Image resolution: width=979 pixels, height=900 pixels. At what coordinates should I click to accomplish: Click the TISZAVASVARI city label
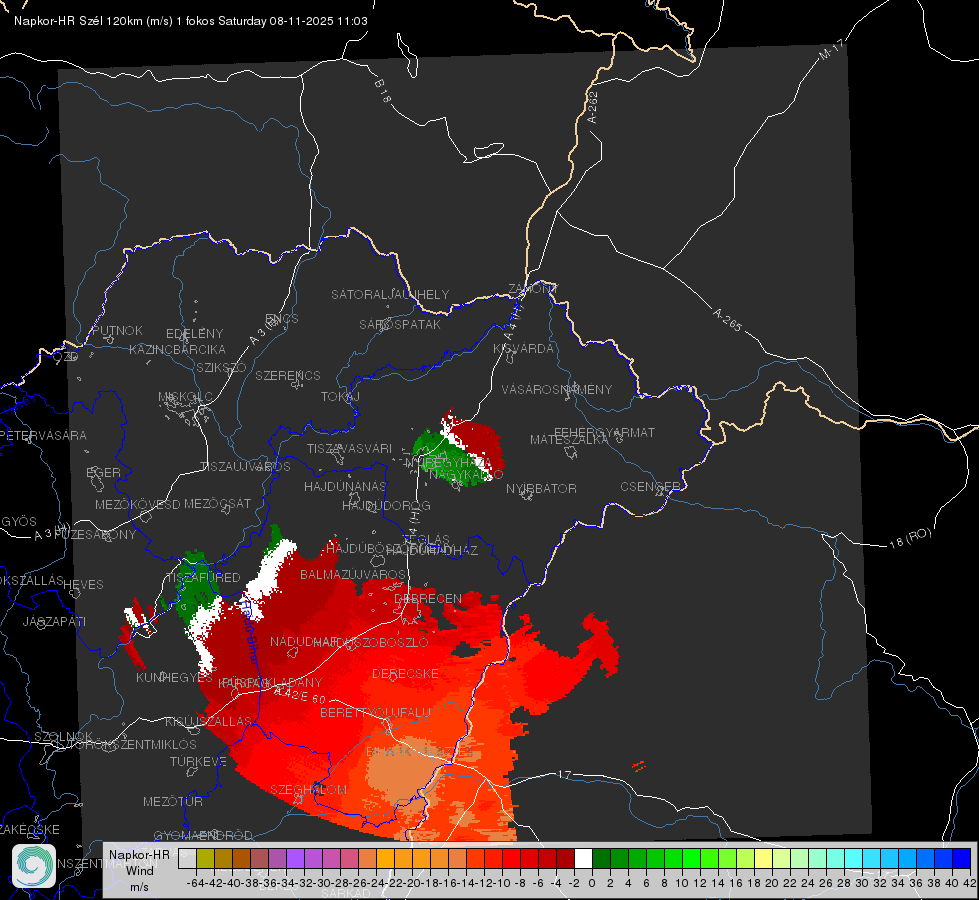point(350,448)
